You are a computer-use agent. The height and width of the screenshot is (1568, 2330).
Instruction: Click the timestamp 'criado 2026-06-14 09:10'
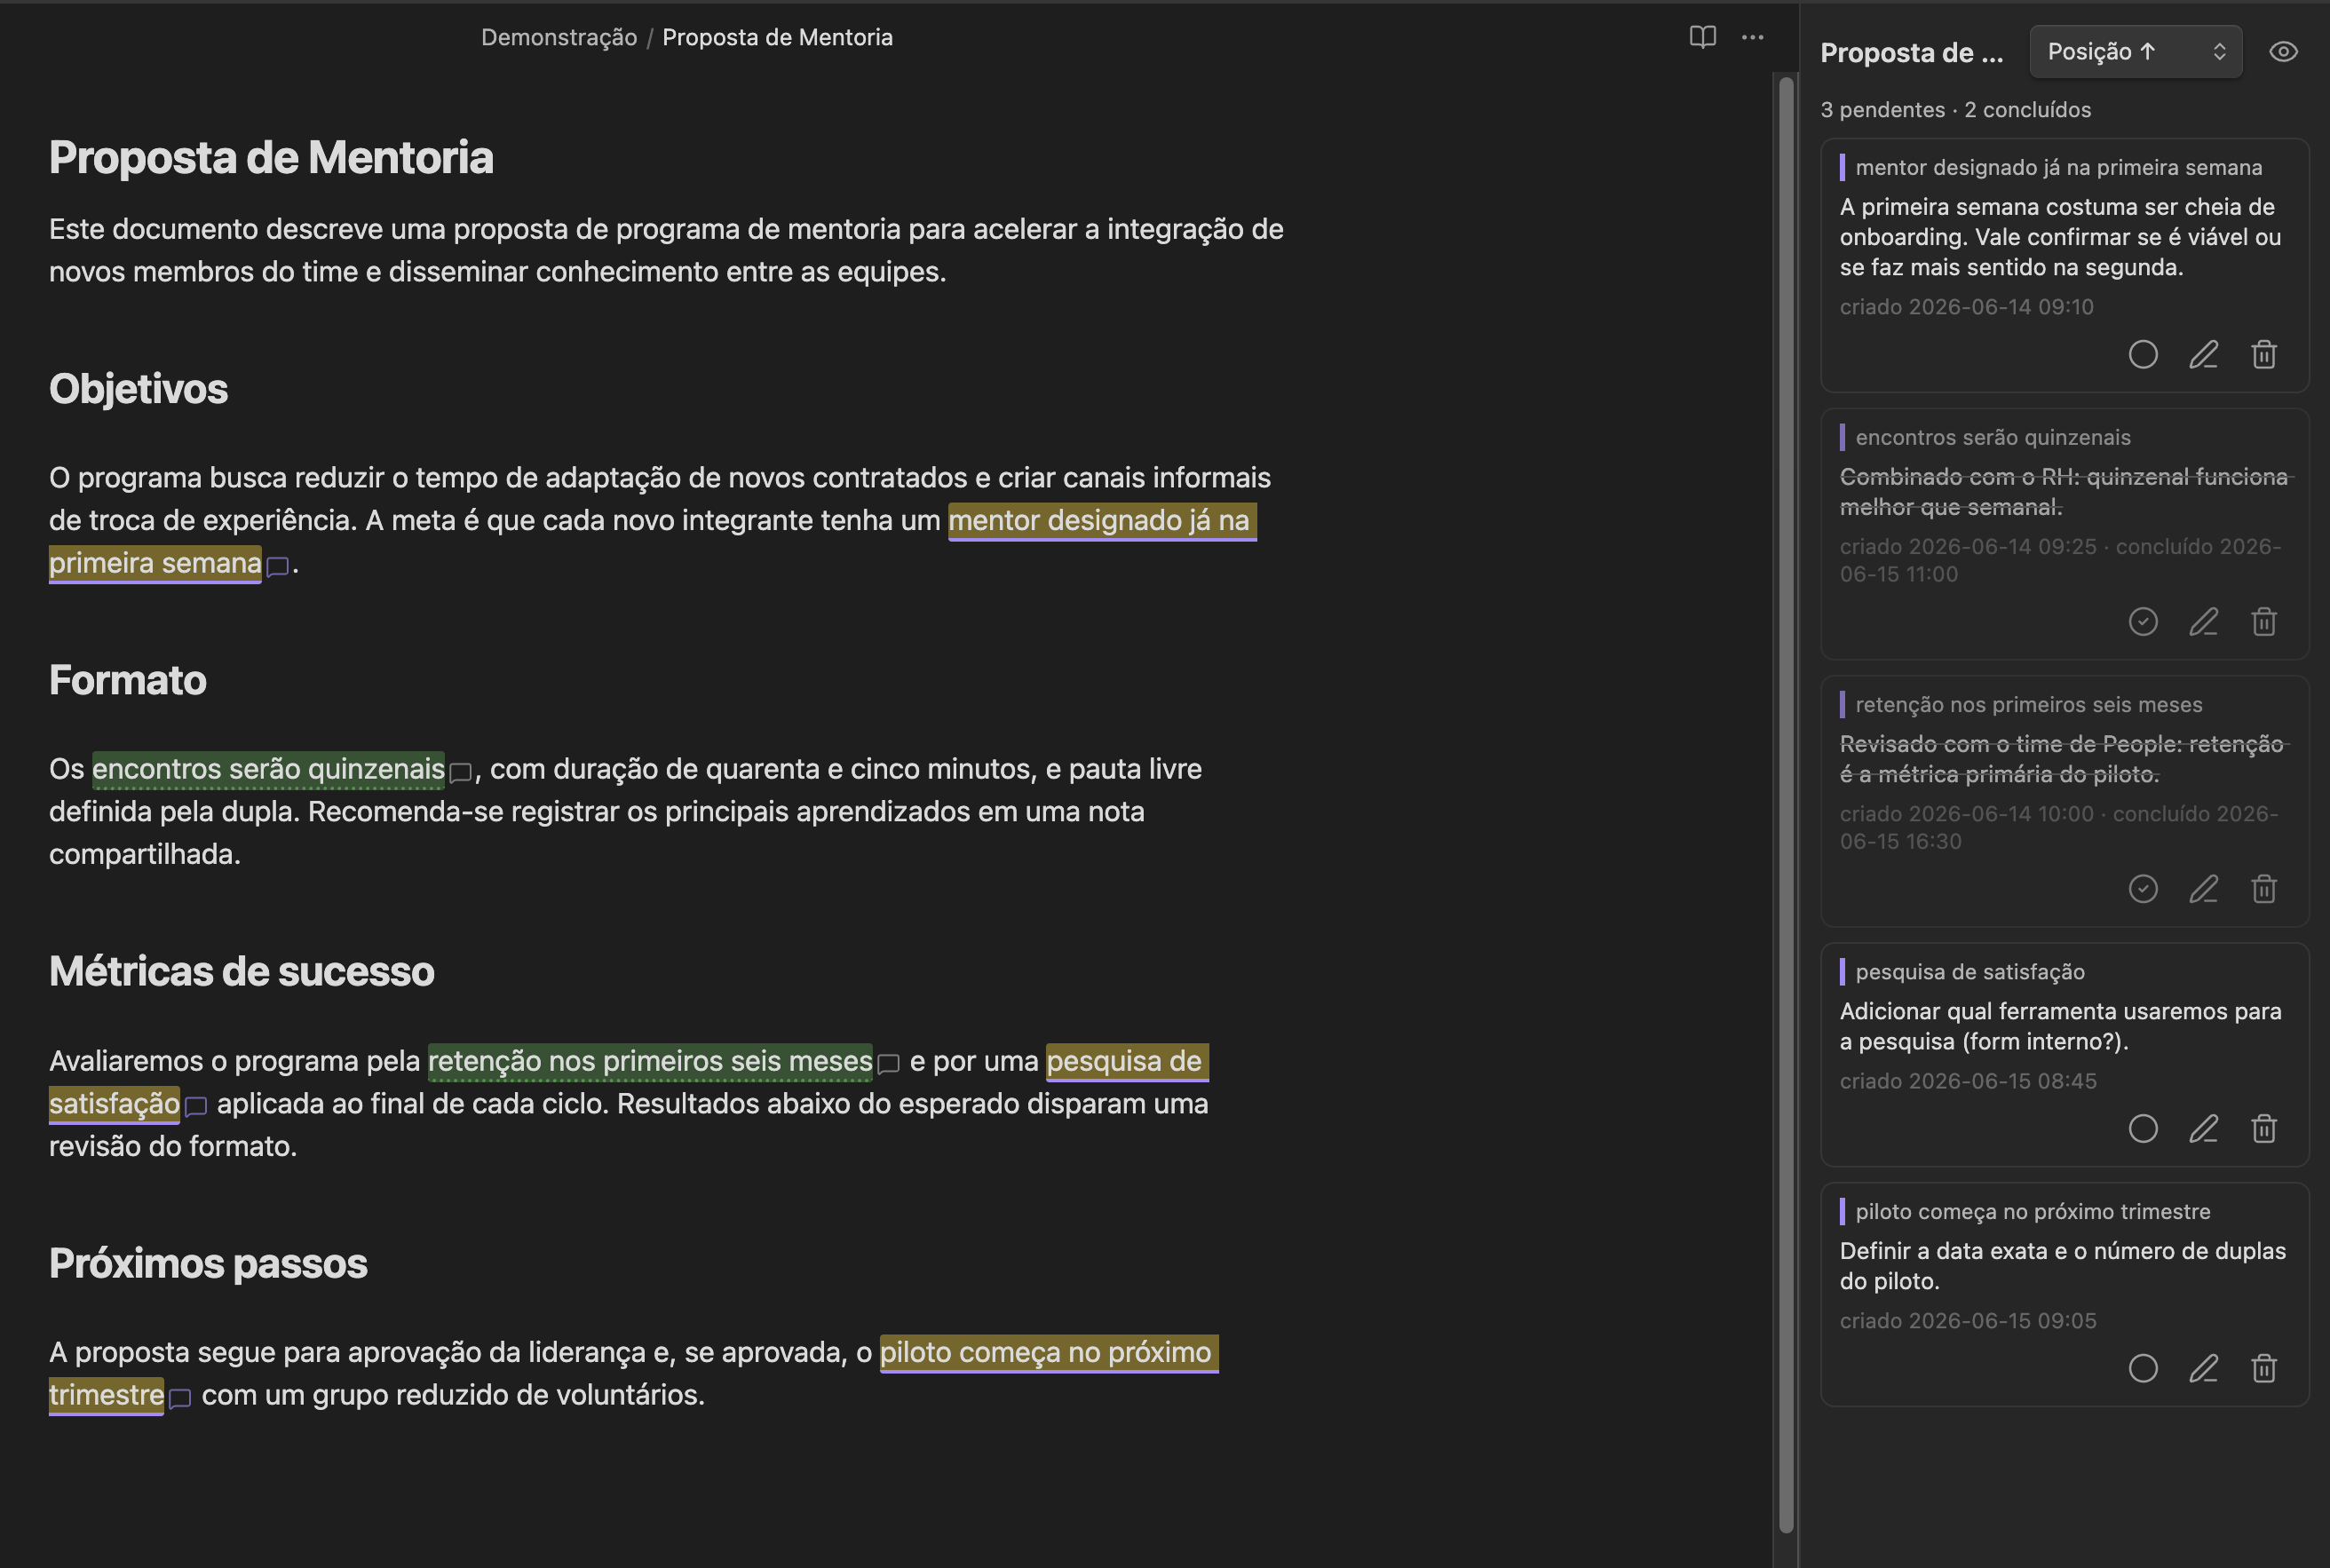pyautogui.click(x=1966, y=307)
